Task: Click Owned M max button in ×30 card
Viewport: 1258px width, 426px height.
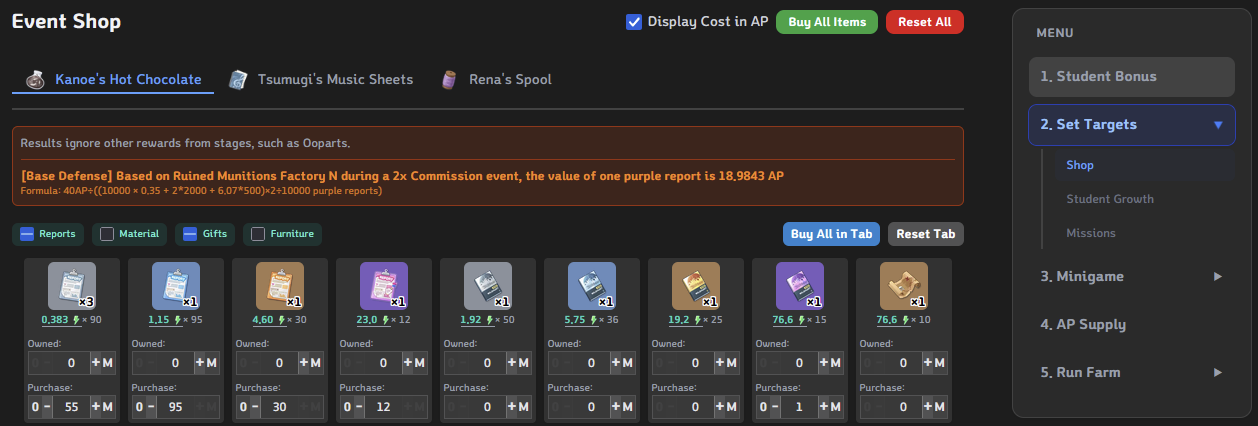Action: click(316, 363)
